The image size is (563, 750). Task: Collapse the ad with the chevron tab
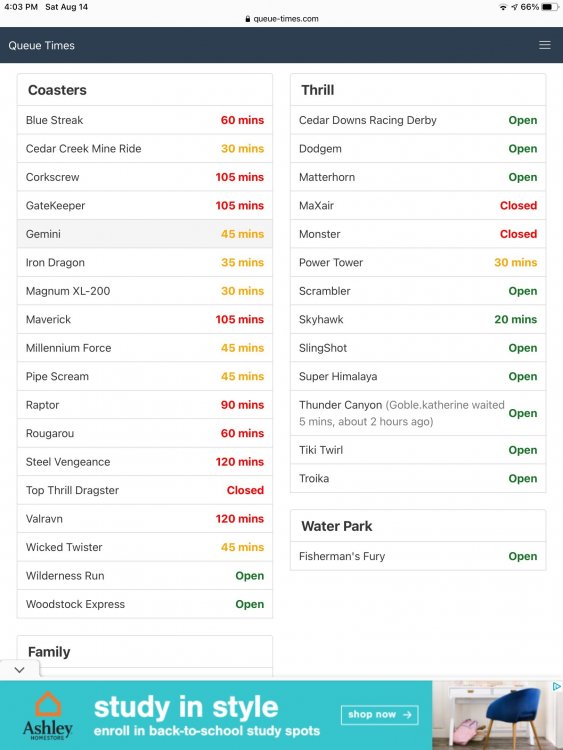(20, 670)
